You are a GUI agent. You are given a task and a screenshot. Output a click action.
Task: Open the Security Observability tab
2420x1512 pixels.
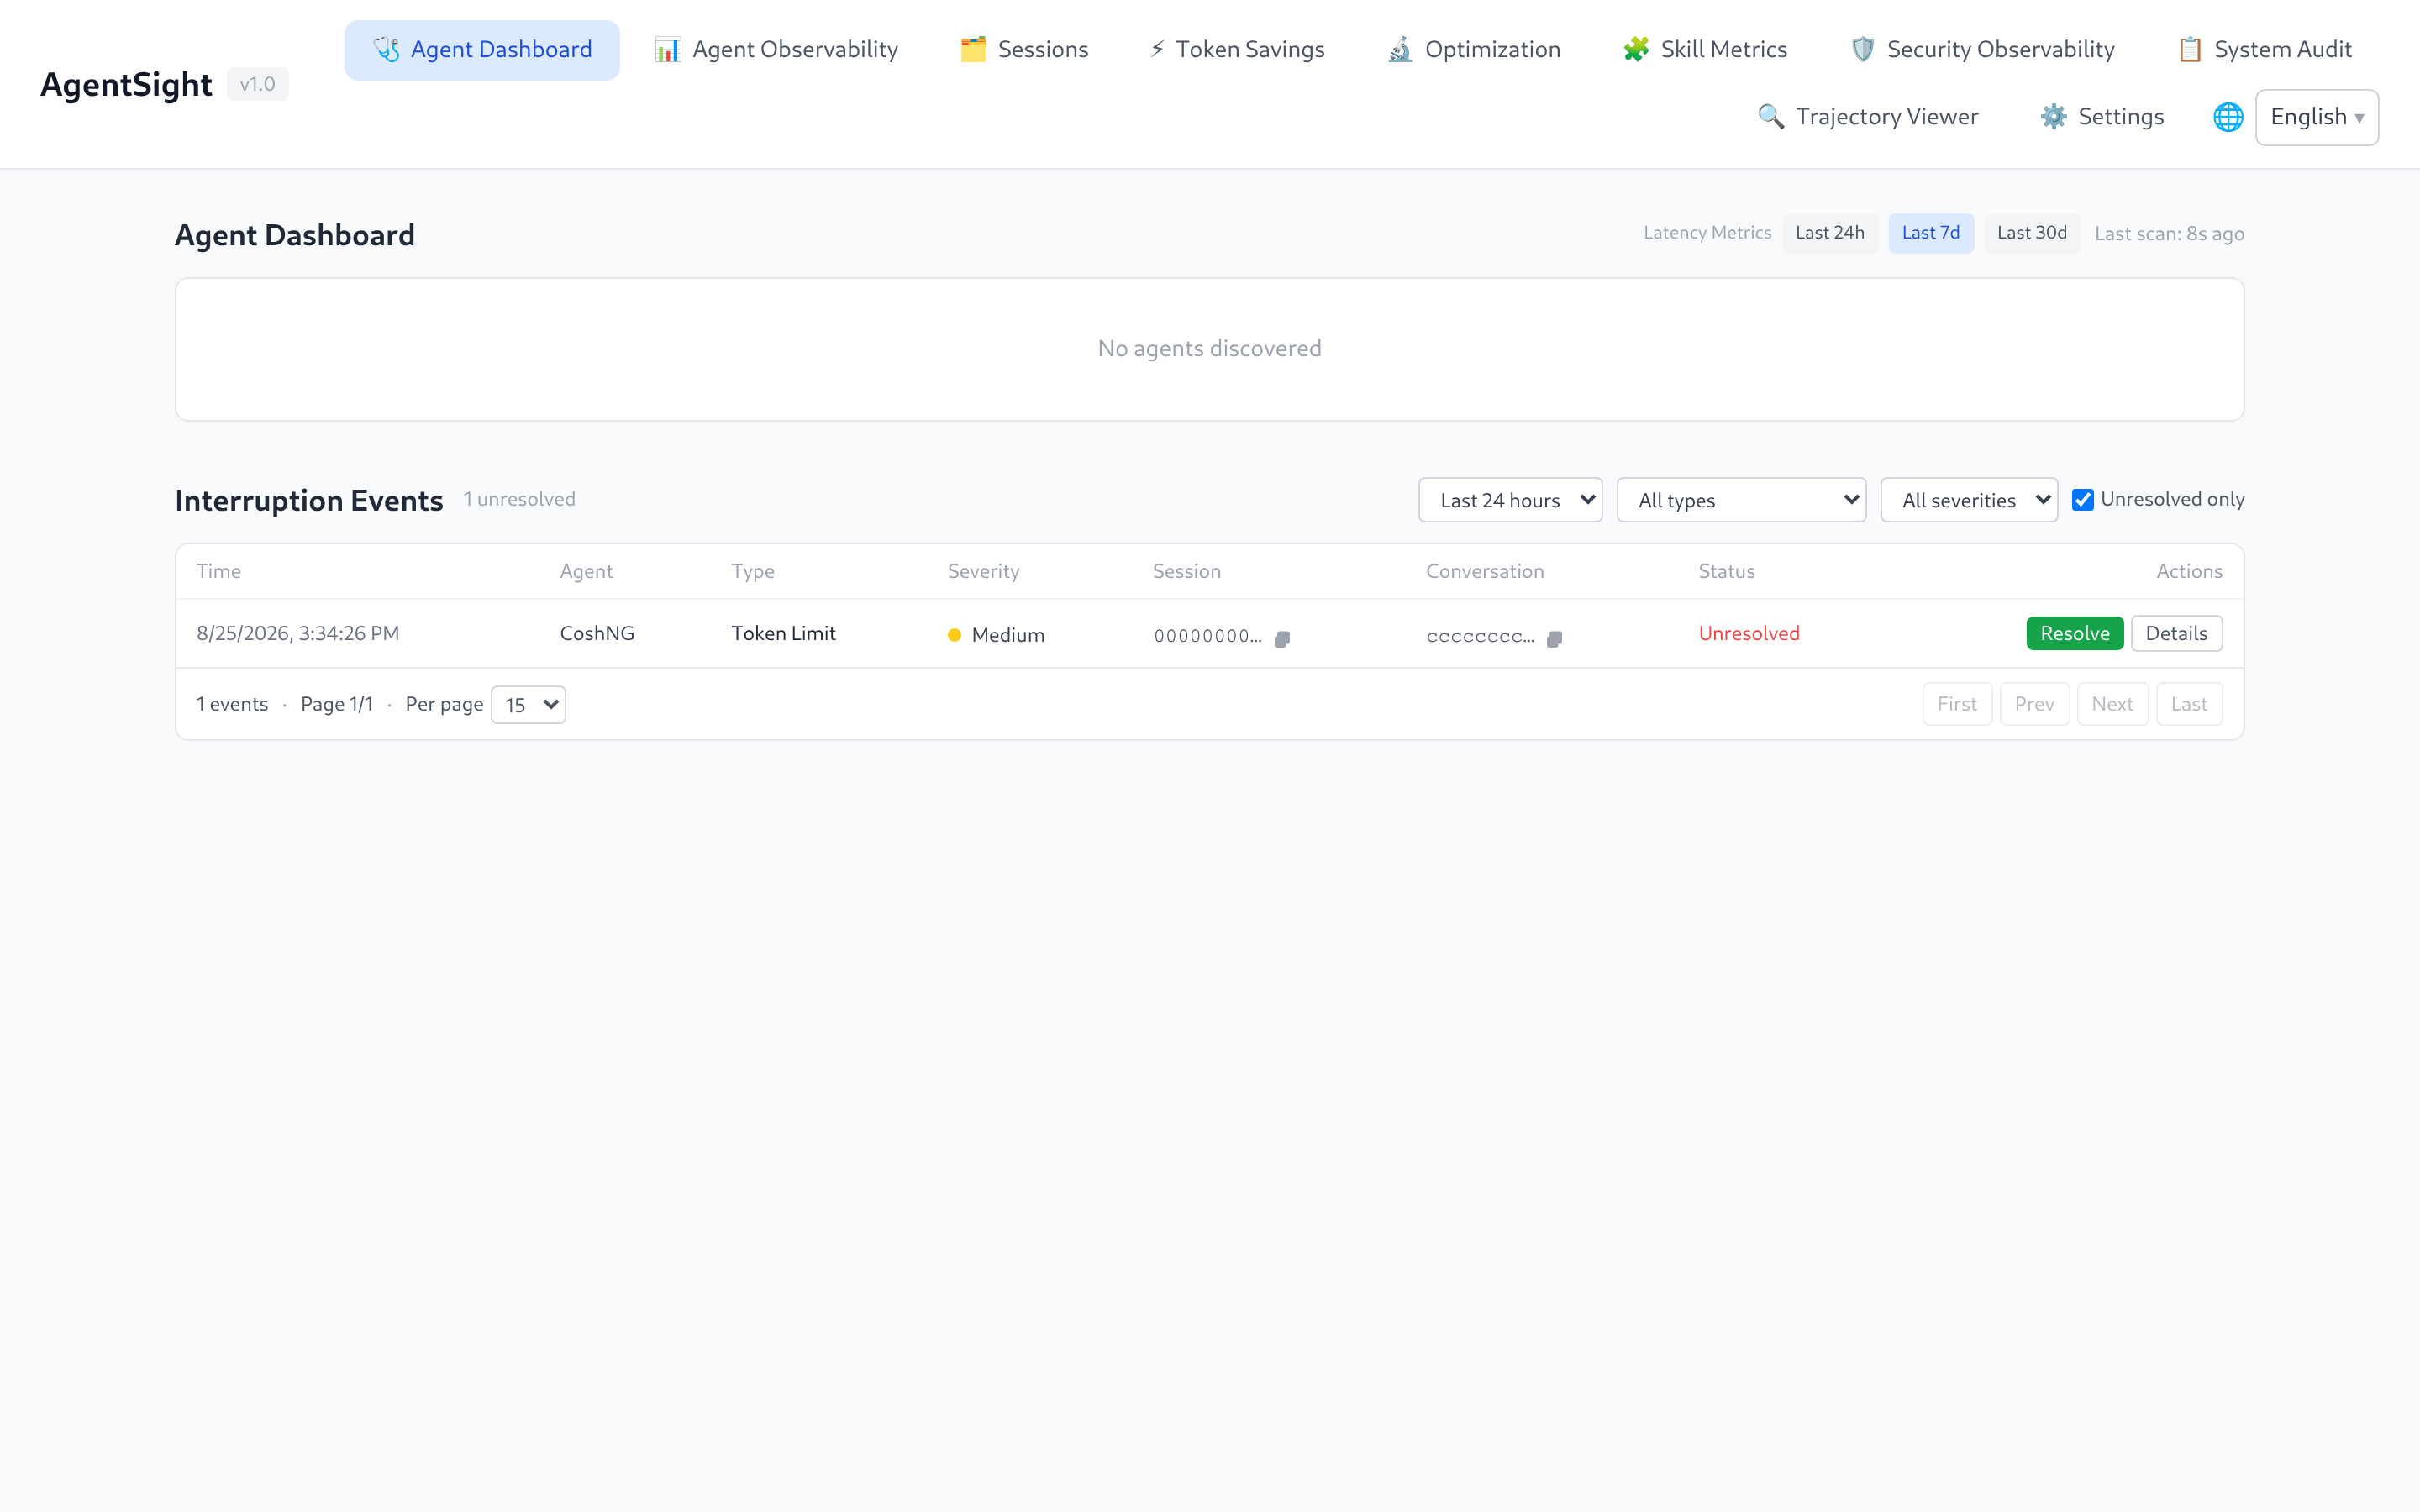pyautogui.click(x=1982, y=50)
